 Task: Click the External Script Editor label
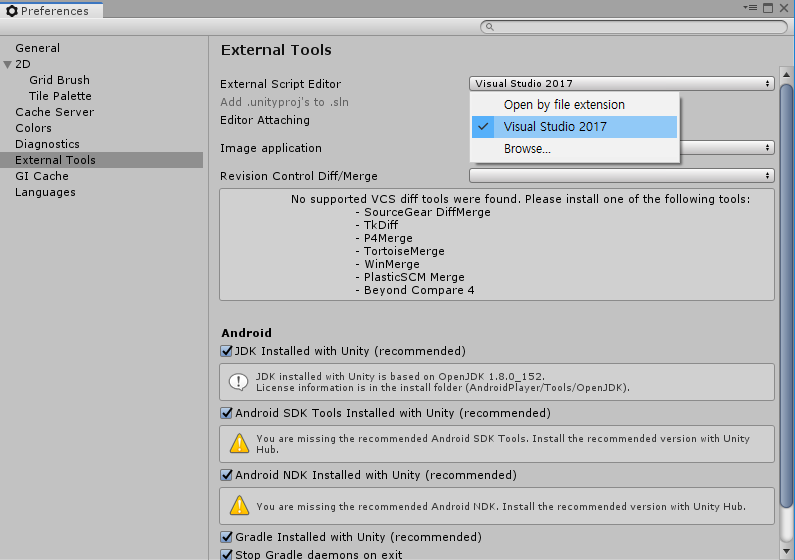pyautogui.click(x=280, y=84)
